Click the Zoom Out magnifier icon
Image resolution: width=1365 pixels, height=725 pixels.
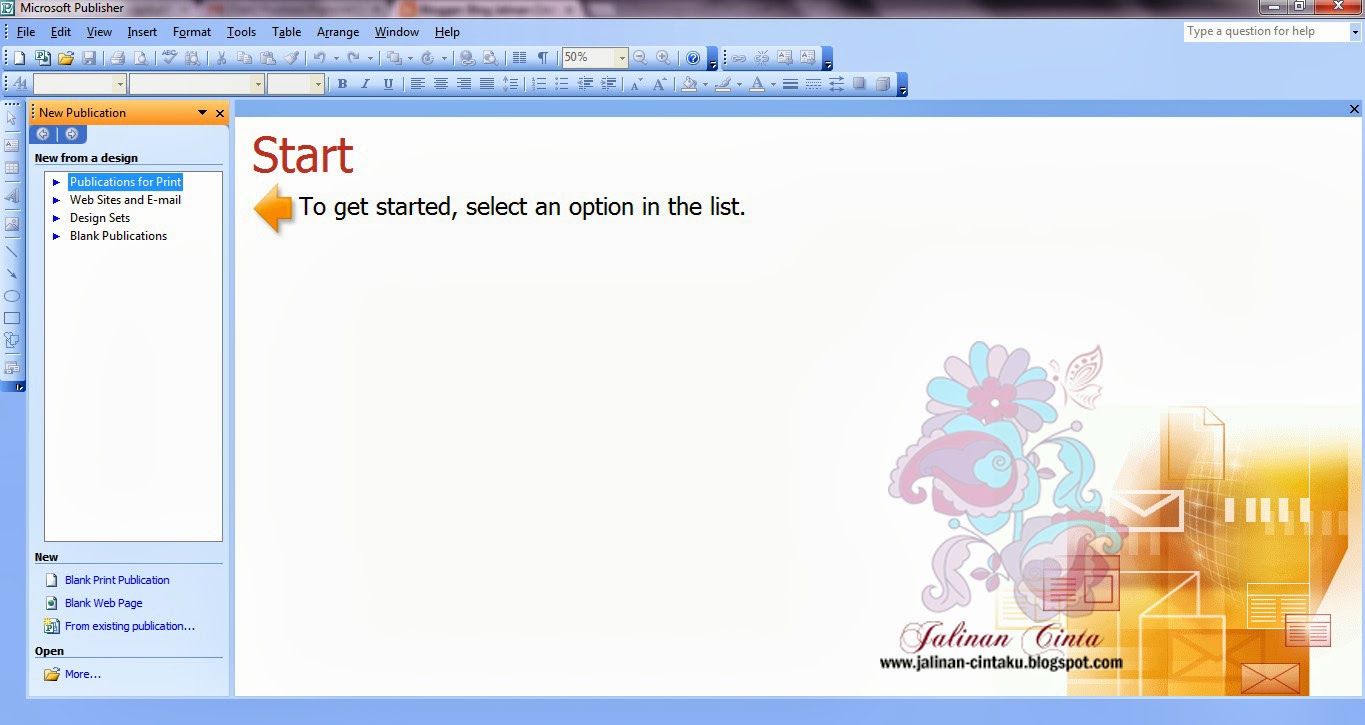(640, 58)
